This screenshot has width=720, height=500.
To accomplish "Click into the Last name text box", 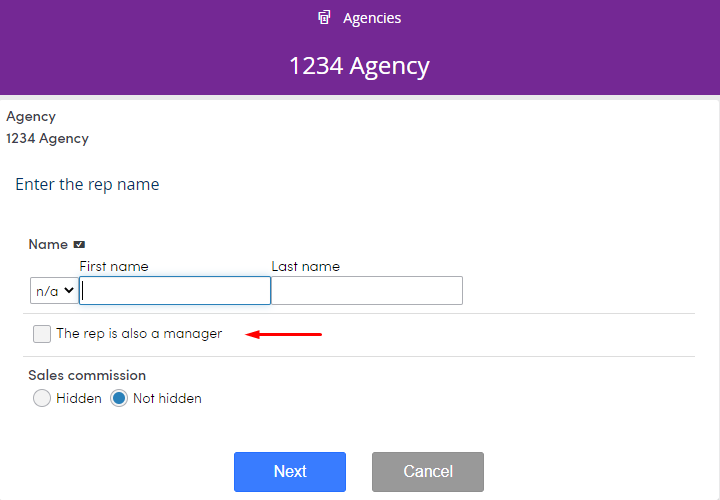I will coord(367,291).
